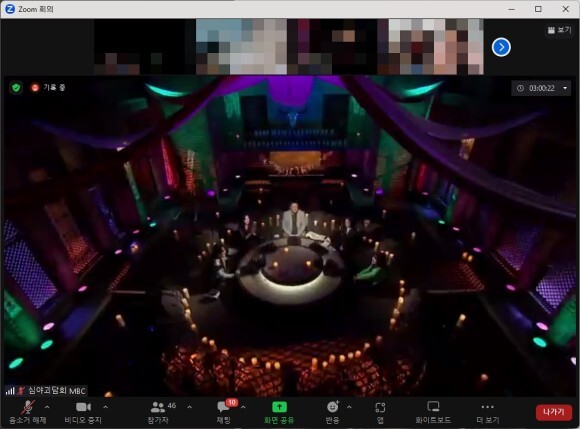Click the 심야괴담회 MBC participant name label
This screenshot has width=580, height=429.
click(x=57, y=391)
